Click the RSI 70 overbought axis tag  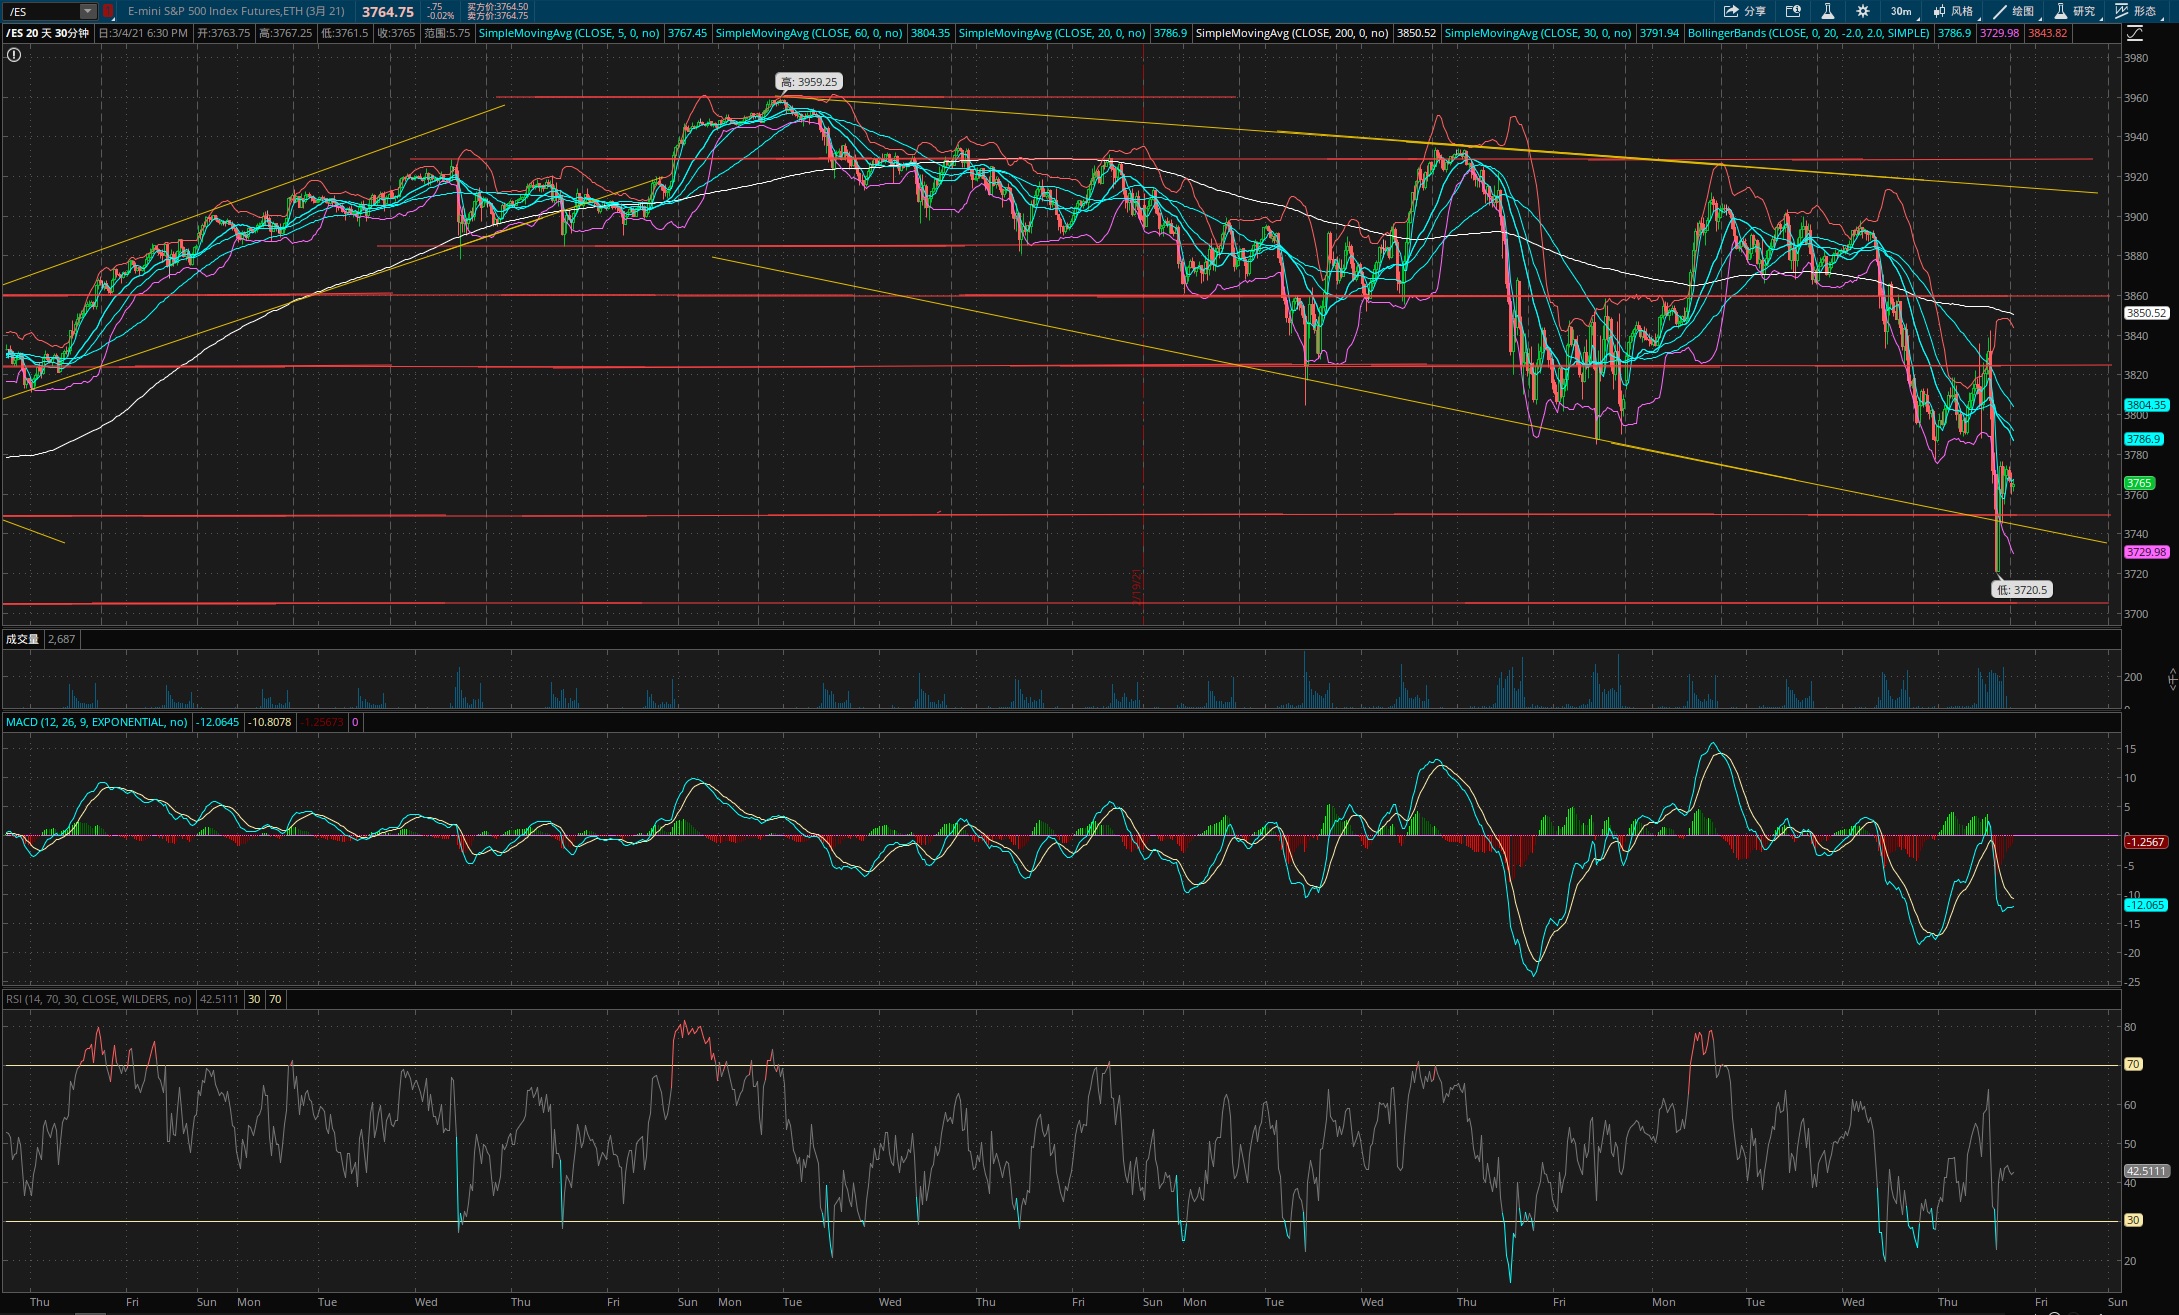pos(2133,1064)
